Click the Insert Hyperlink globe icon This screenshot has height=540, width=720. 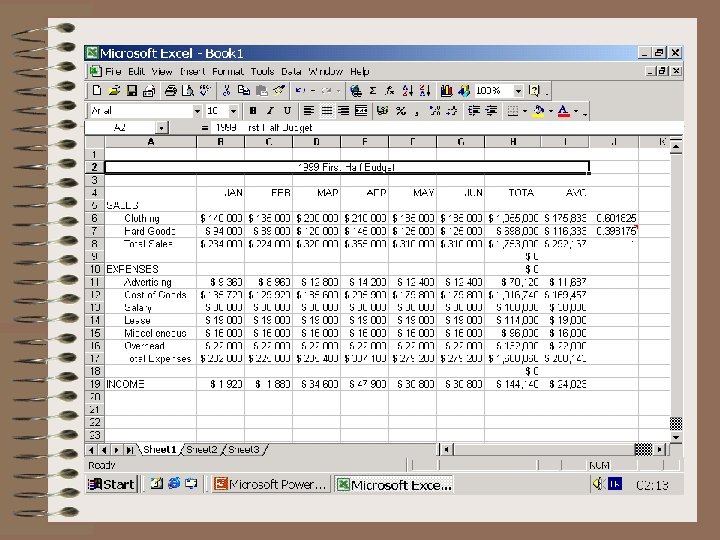355,90
